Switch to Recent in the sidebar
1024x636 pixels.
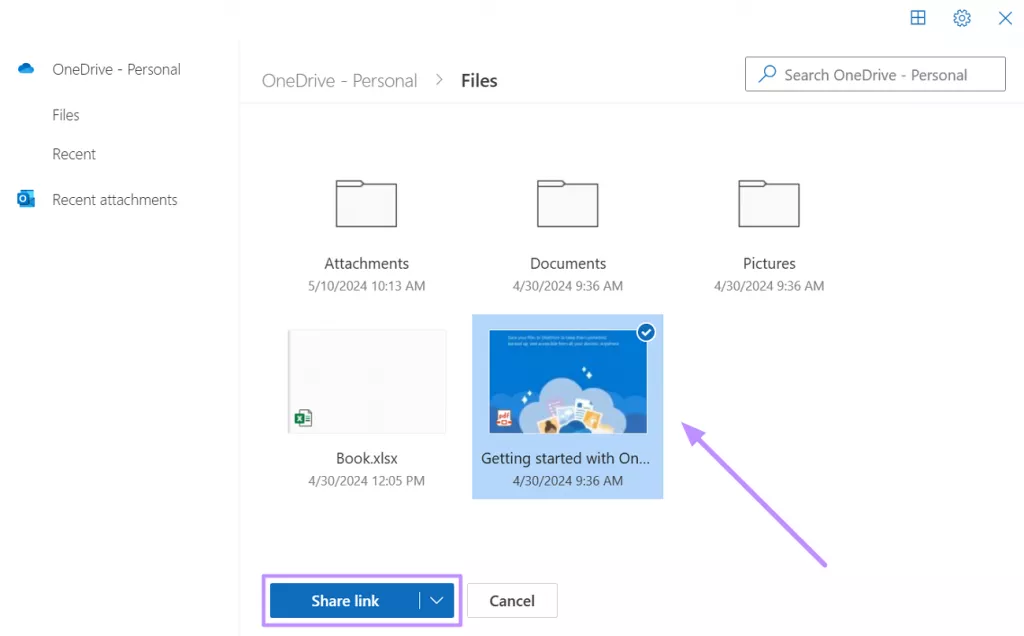coord(73,154)
